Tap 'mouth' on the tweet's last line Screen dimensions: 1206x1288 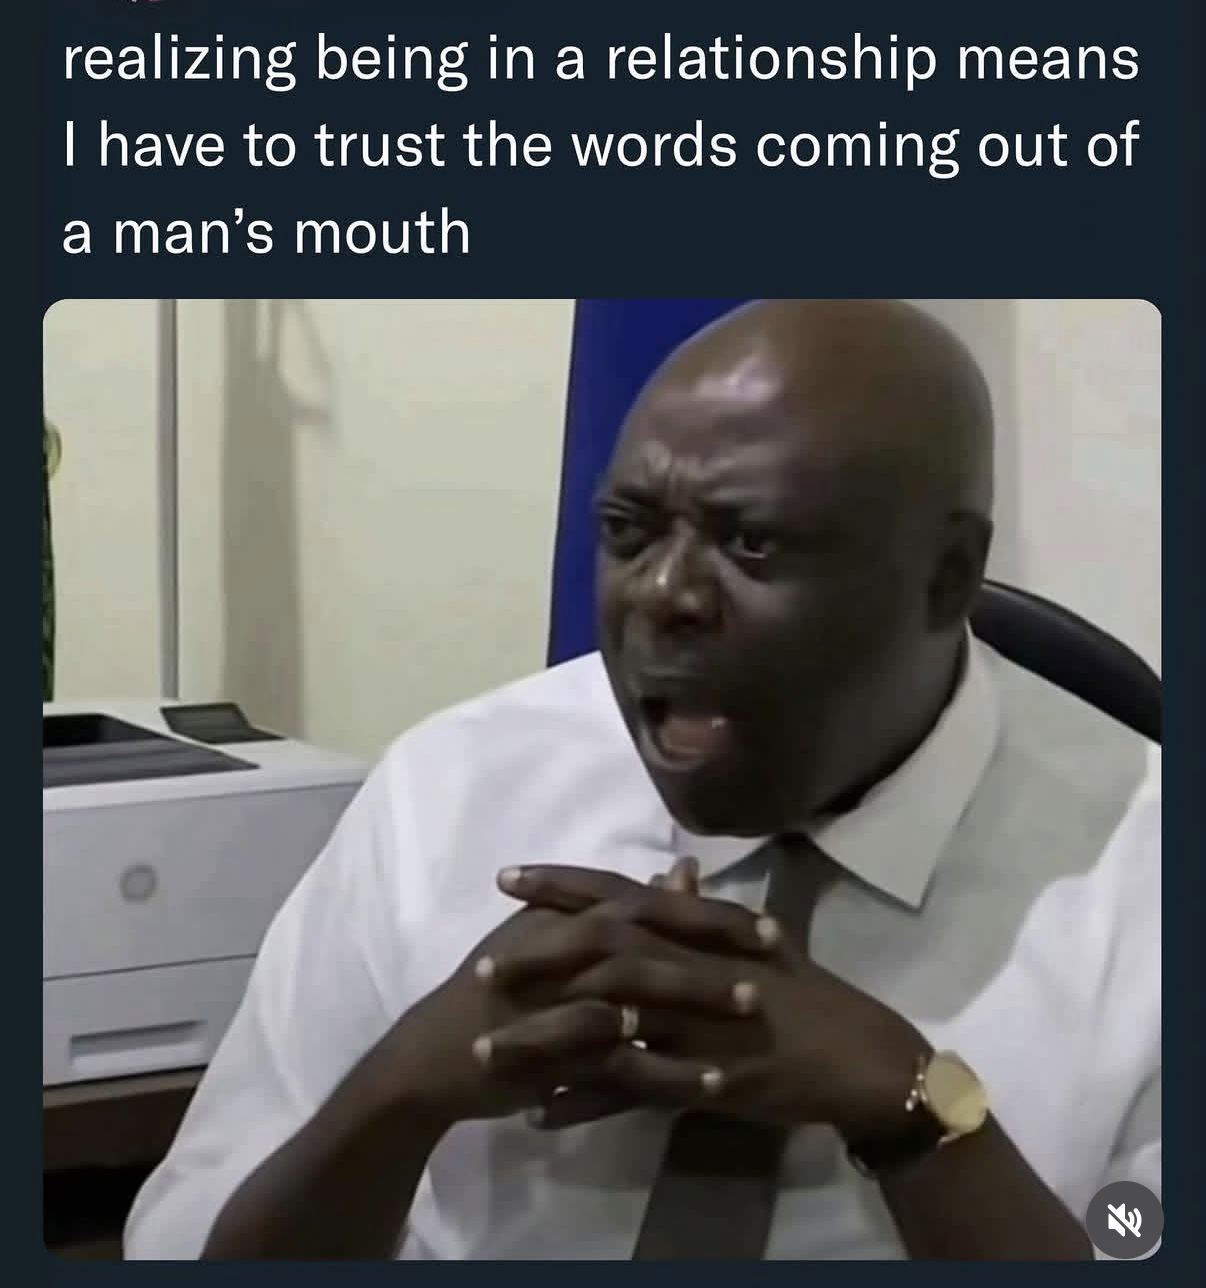coord(381,232)
